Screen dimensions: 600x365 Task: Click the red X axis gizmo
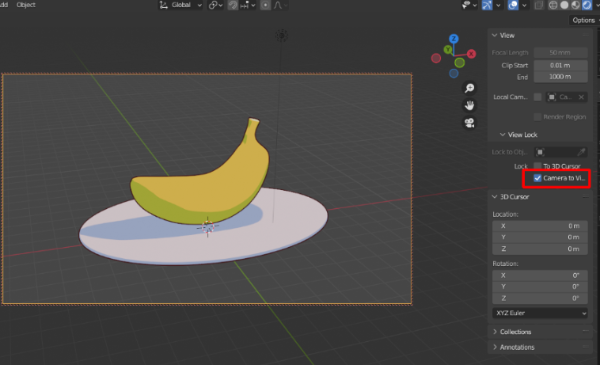[471, 54]
